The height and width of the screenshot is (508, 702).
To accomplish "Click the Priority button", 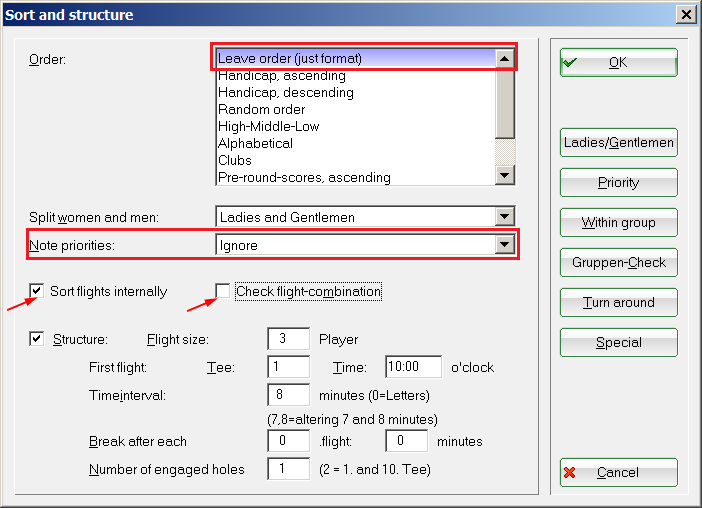I will coord(618,182).
